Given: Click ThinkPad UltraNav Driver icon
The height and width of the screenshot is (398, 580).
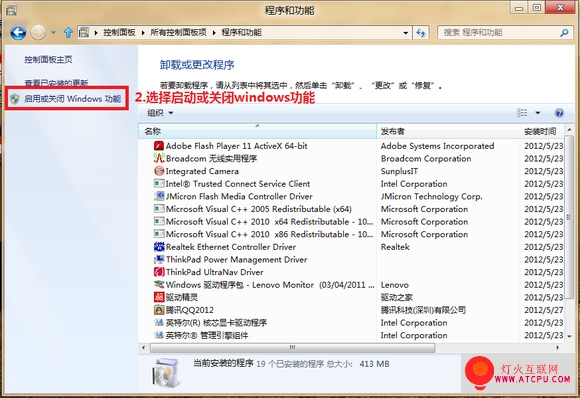Looking at the screenshot, I should (159, 272).
